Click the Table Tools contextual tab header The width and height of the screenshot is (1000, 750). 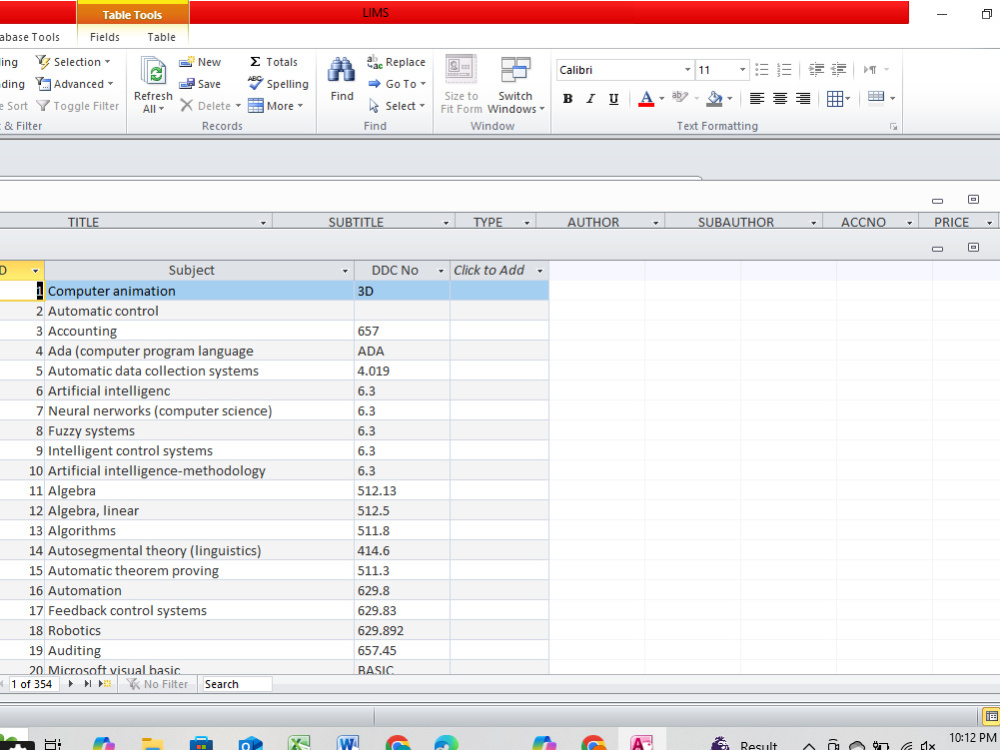(133, 15)
